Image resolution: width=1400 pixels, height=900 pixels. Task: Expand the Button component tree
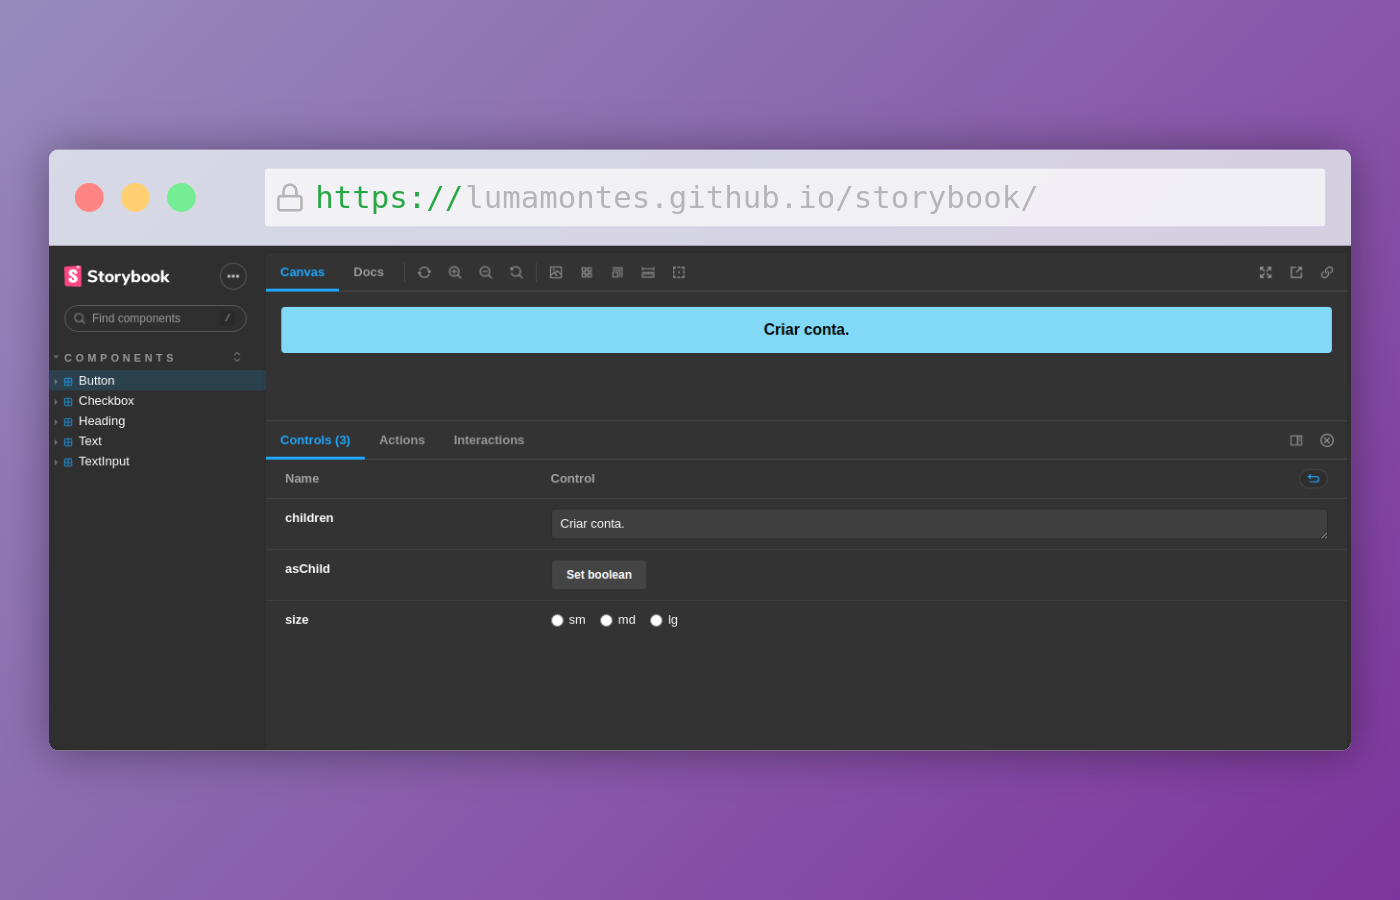[x=157, y=381]
